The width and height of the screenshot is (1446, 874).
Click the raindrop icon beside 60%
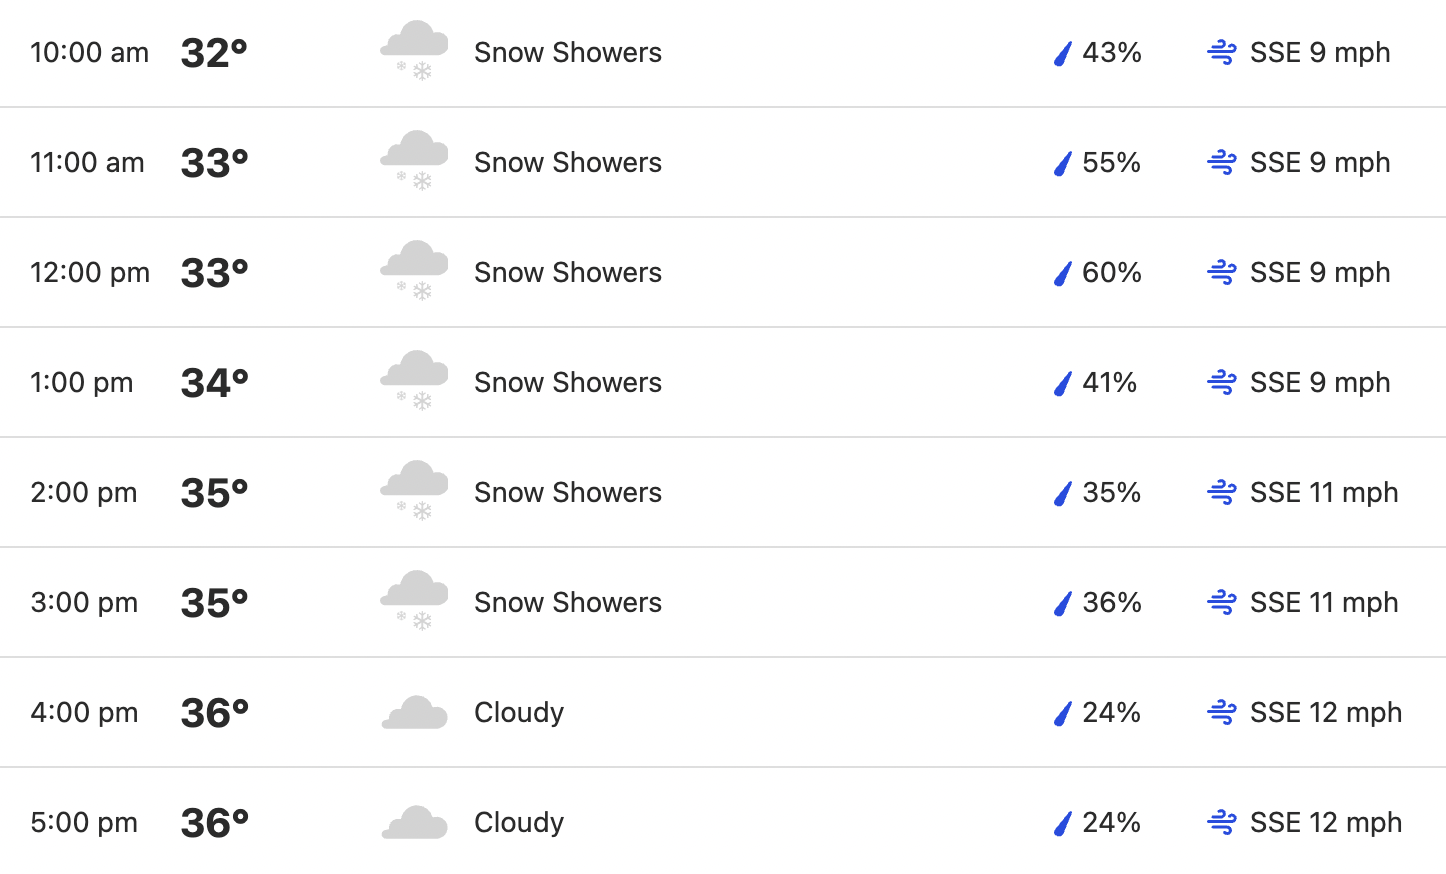click(1063, 273)
